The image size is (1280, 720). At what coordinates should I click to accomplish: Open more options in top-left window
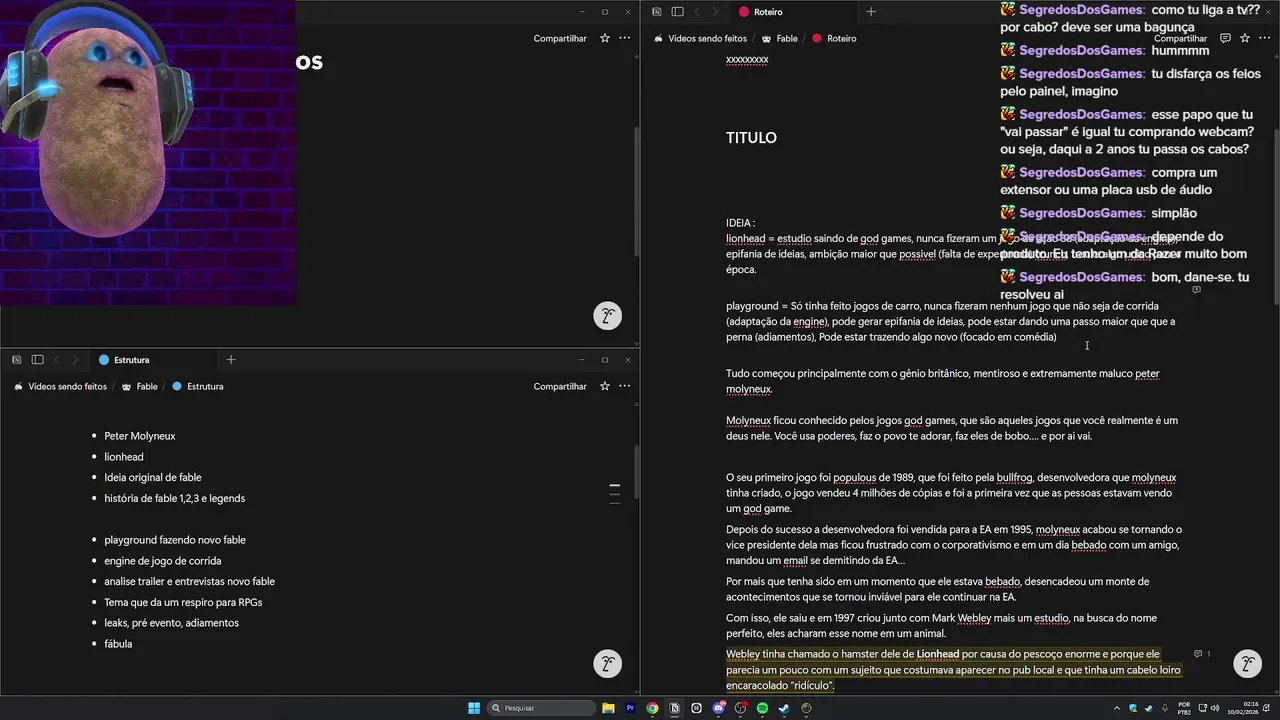(624, 38)
